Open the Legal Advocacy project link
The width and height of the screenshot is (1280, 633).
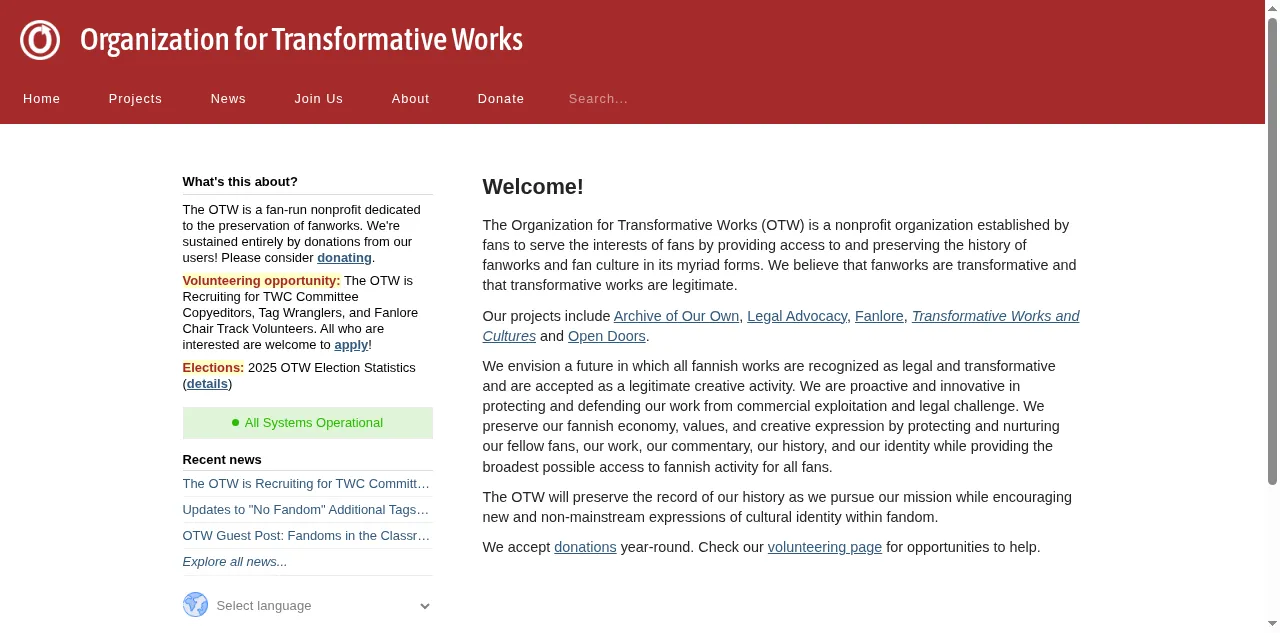797,316
